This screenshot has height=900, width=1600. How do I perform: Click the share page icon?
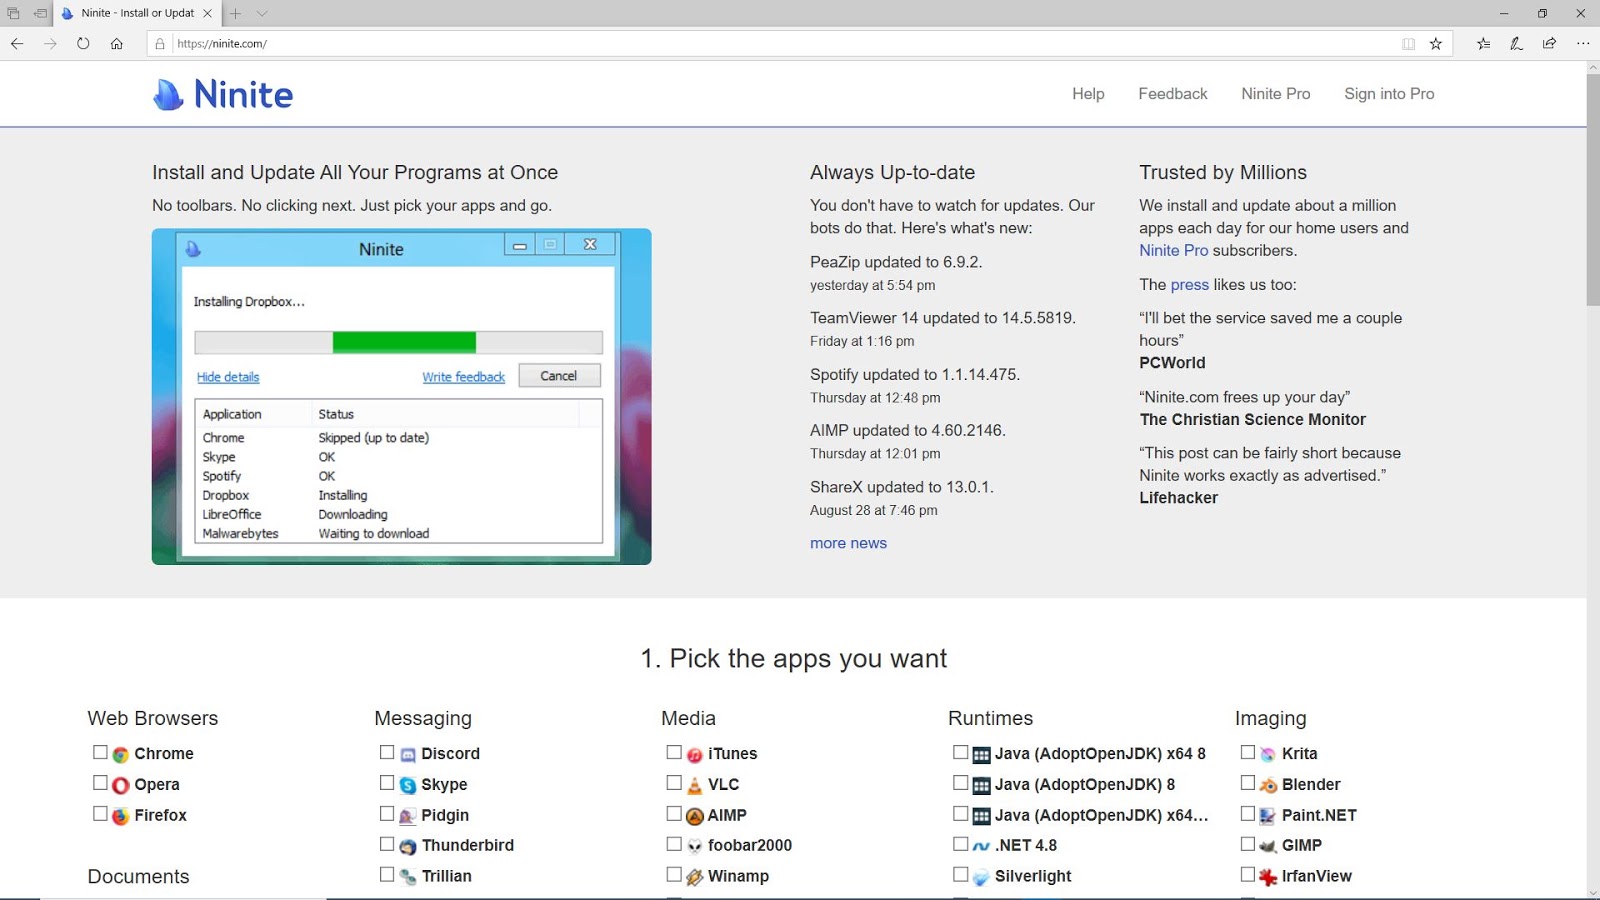click(x=1549, y=43)
